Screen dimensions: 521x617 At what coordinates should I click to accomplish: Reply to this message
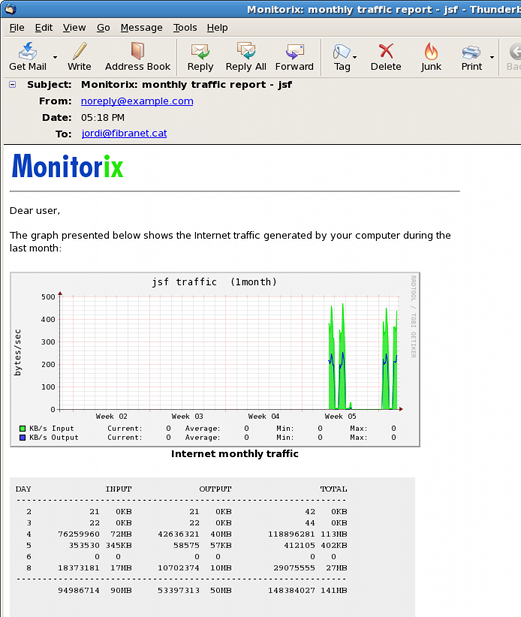(x=200, y=57)
